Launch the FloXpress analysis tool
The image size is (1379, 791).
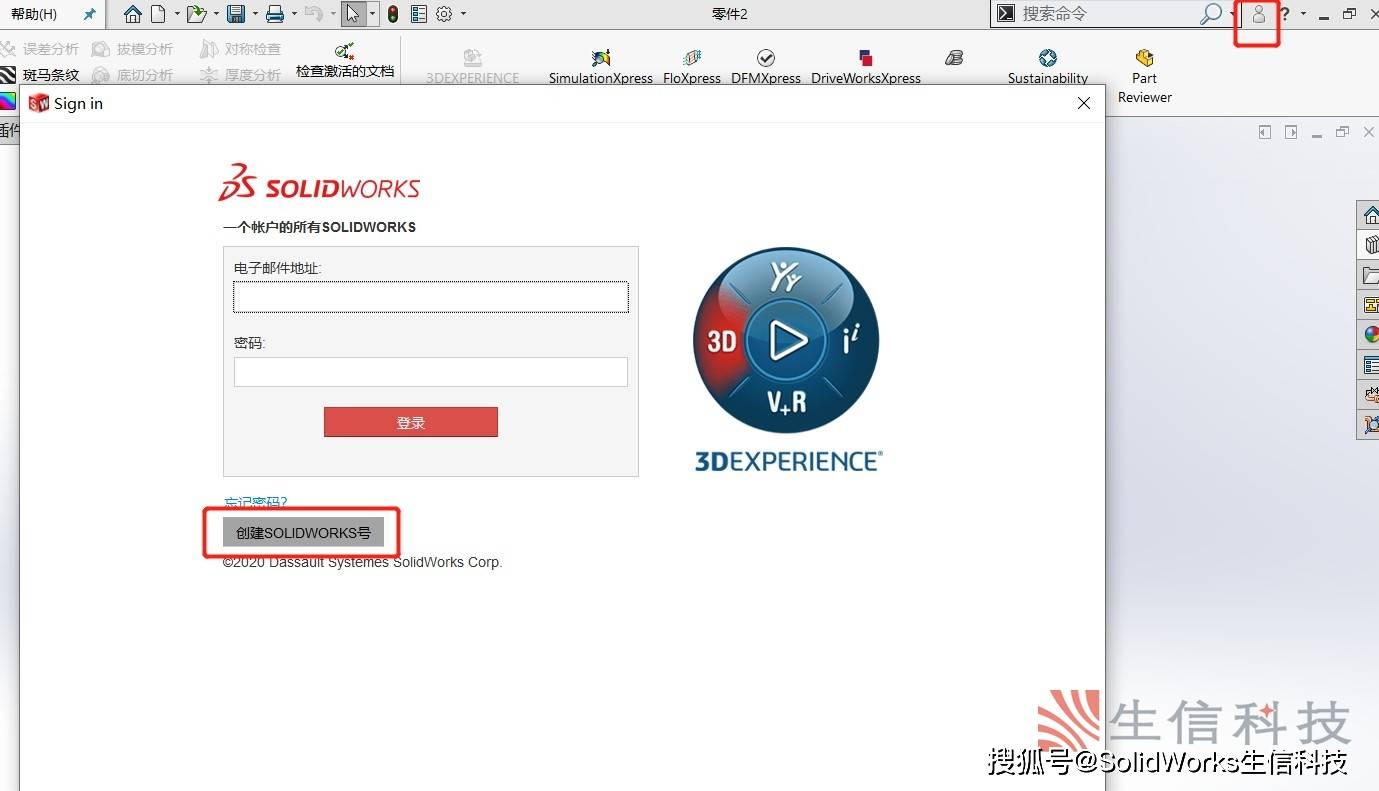(691, 60)
